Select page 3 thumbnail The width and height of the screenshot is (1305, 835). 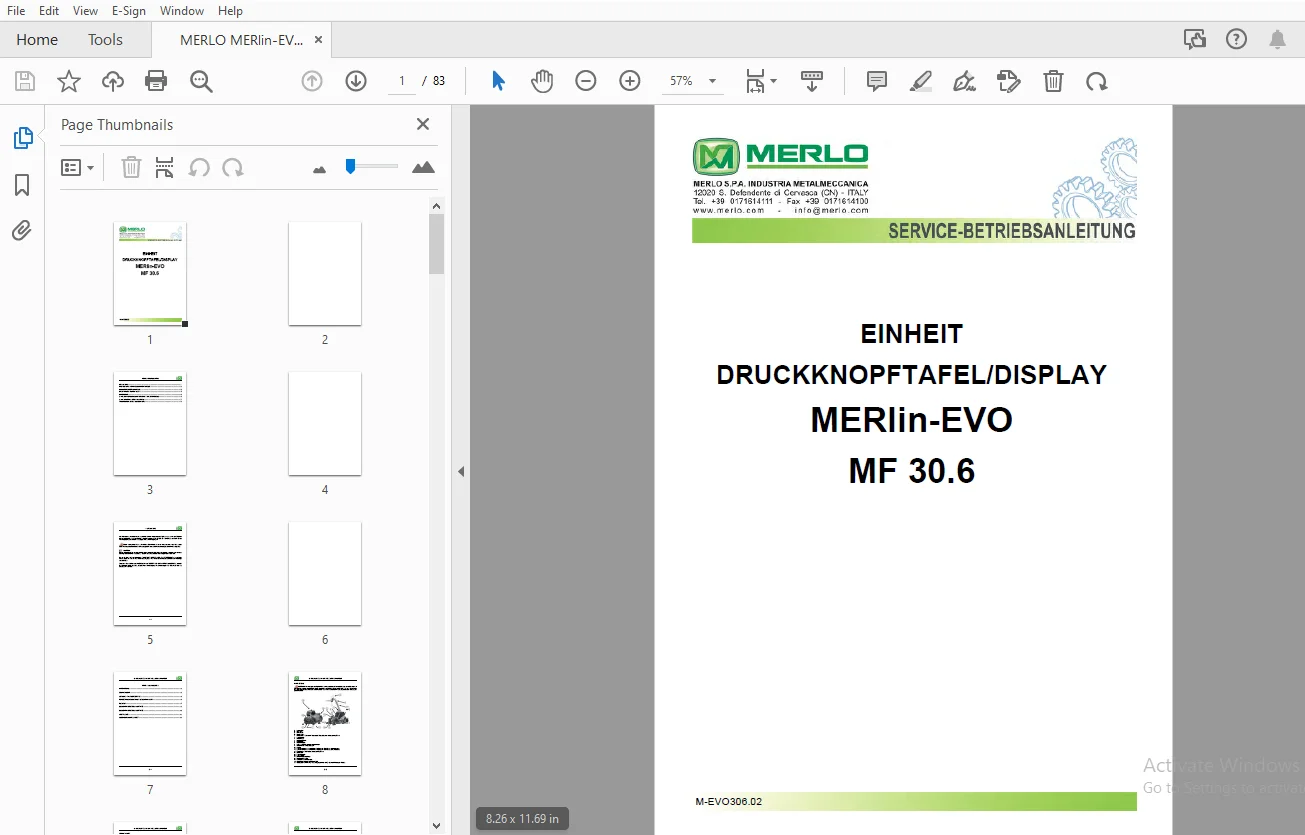point(150,424)
